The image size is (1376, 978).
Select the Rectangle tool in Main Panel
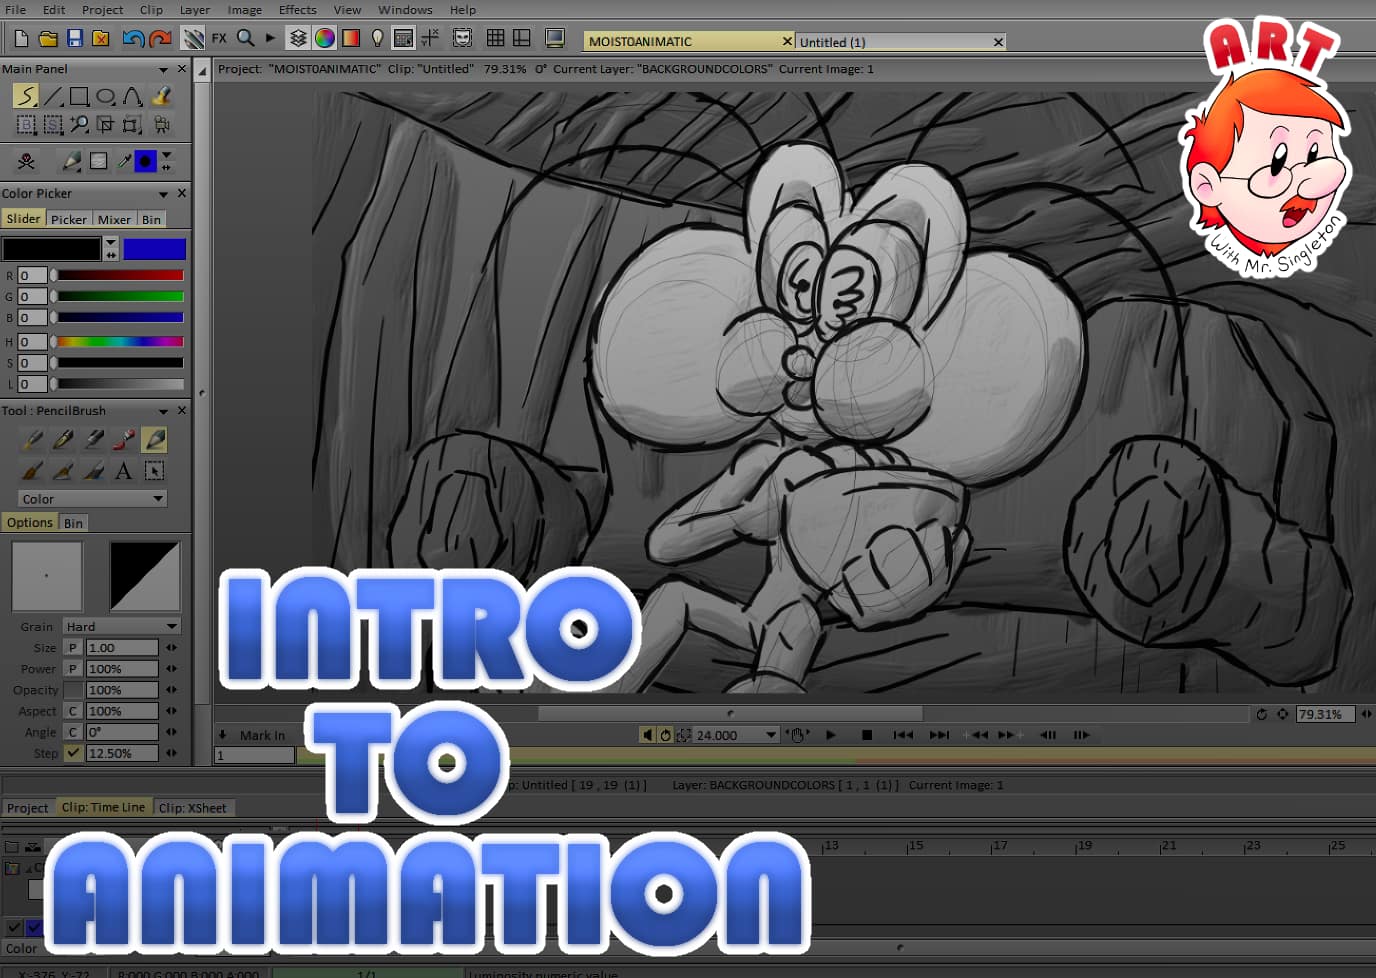[80, 96]
